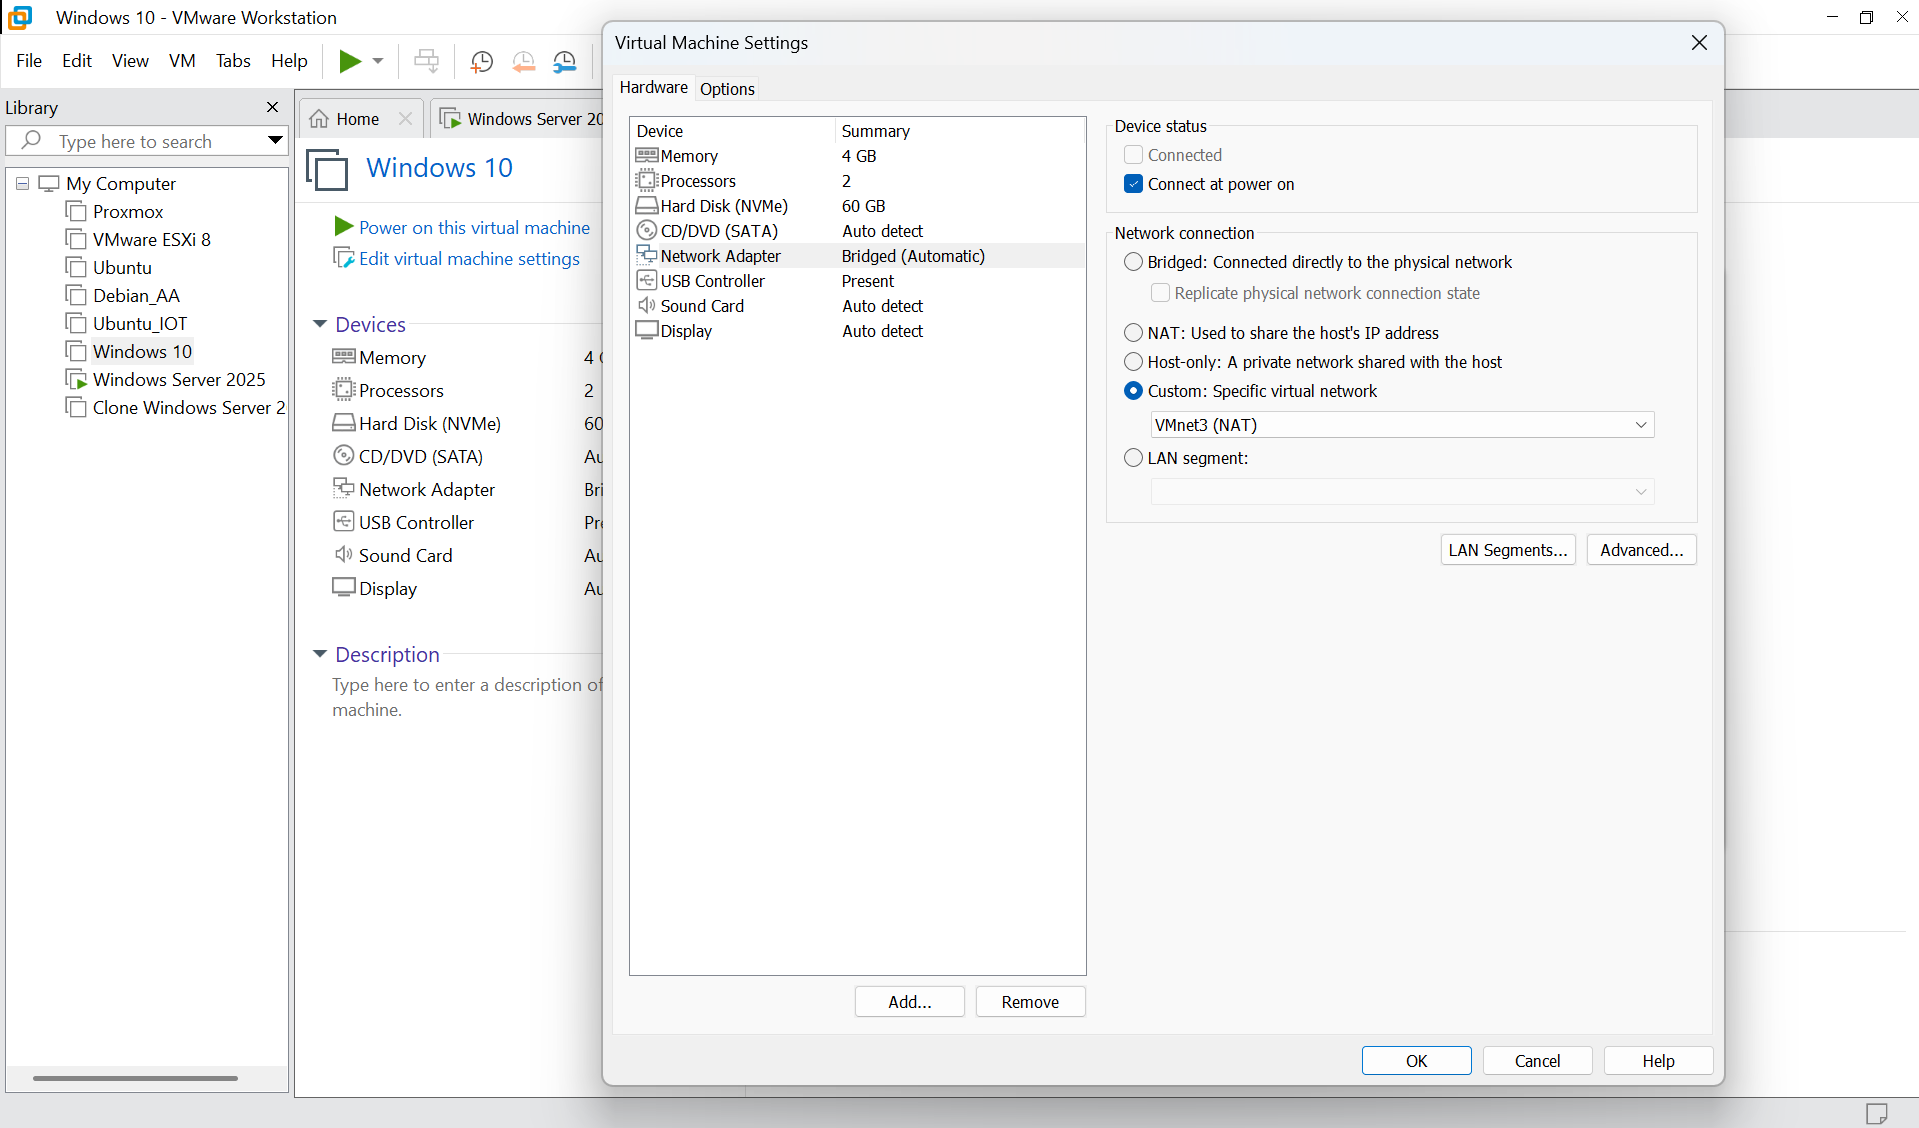This screenshot has height=1128, width=1919.
Task: Click the green Power On toolbar icon
Action: [x=349, y=61]
